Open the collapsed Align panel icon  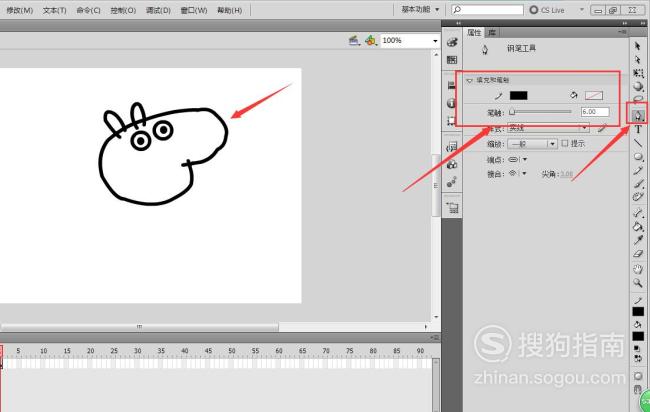[x=452, y=86]
